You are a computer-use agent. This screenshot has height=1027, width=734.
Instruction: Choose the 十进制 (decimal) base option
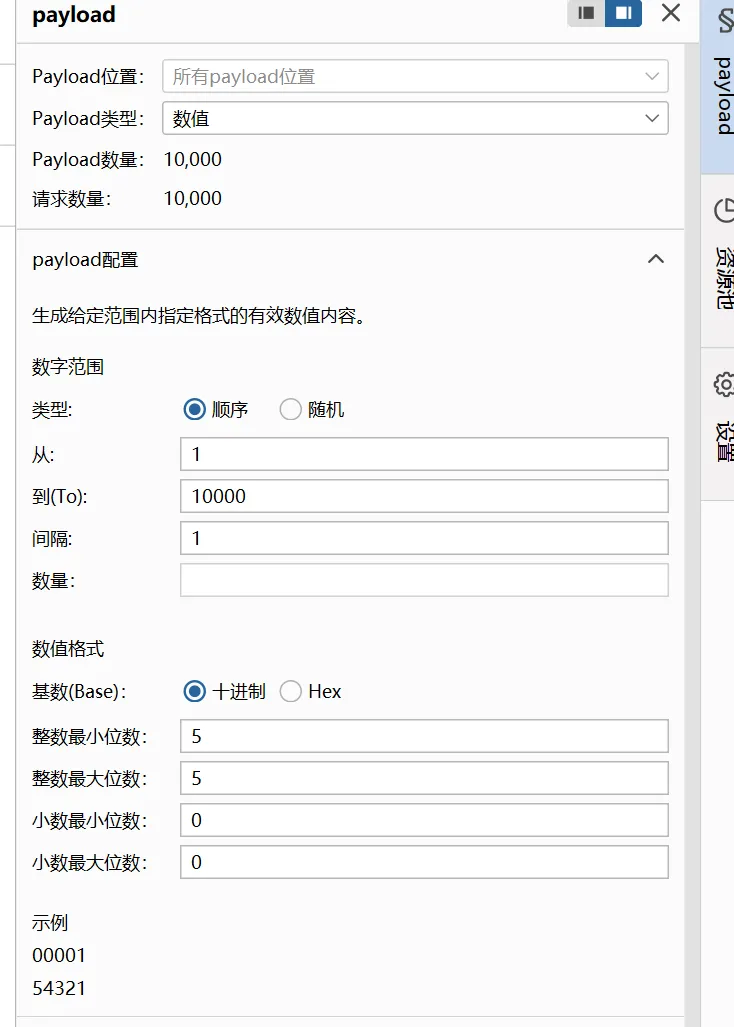[x=195, y=691]
